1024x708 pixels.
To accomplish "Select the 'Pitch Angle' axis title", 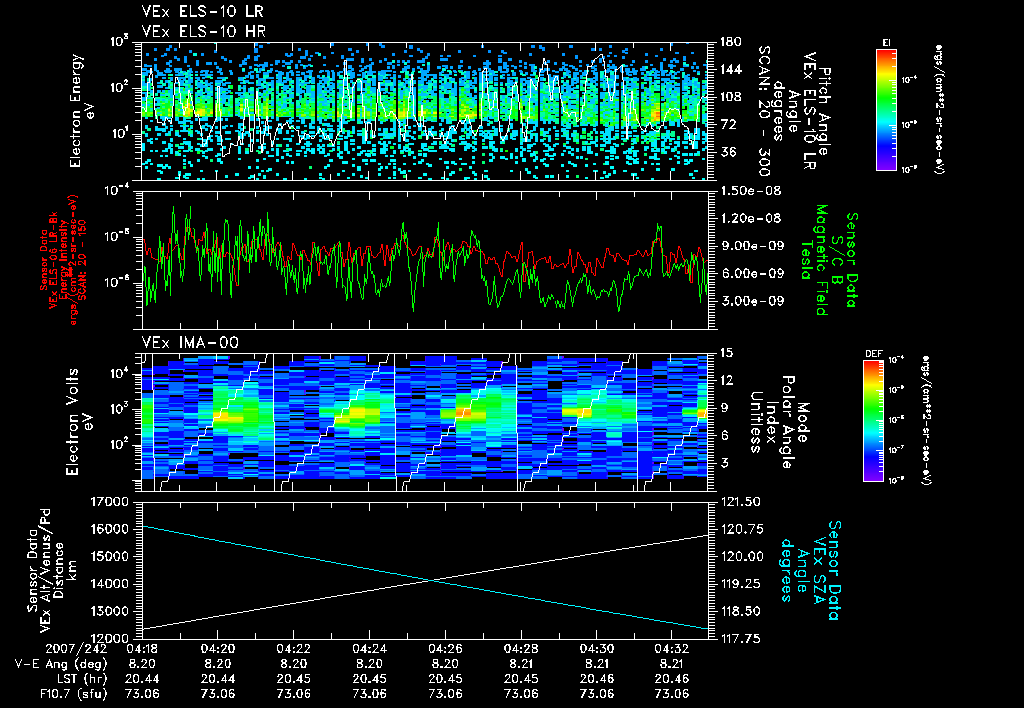I will (x=824, y=111).
